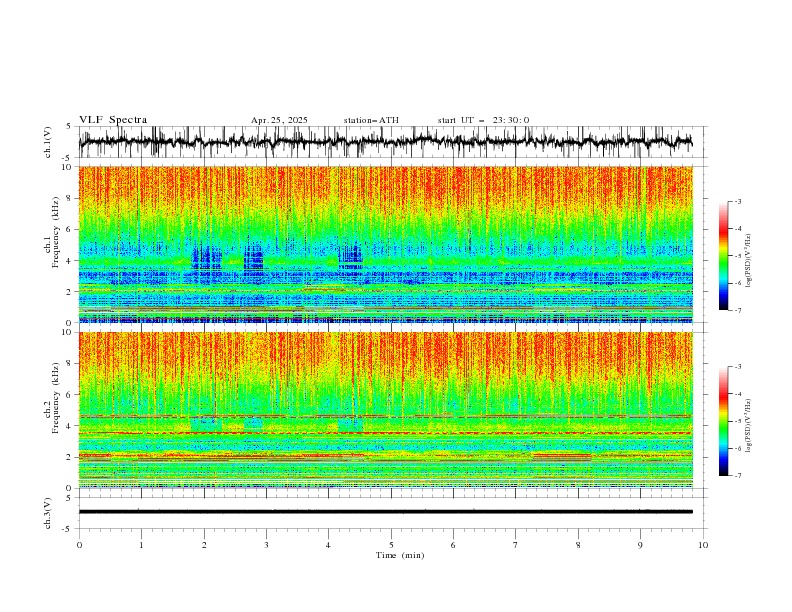This screenshot has width=792, height=612.
Task: Click the "-7" label on upper color bar
Action: (737, 310)
